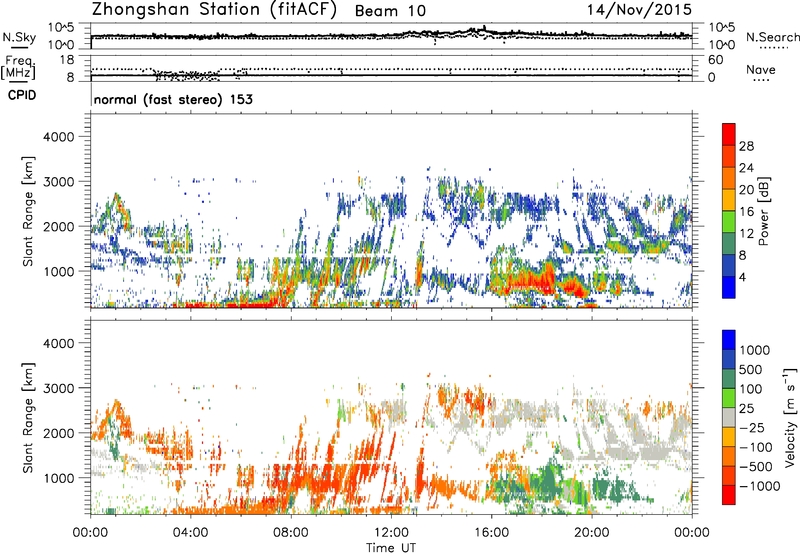The image size is (800, 554).
Task: Click the 4000 tick on the power panel
Action: pos(59,137)
